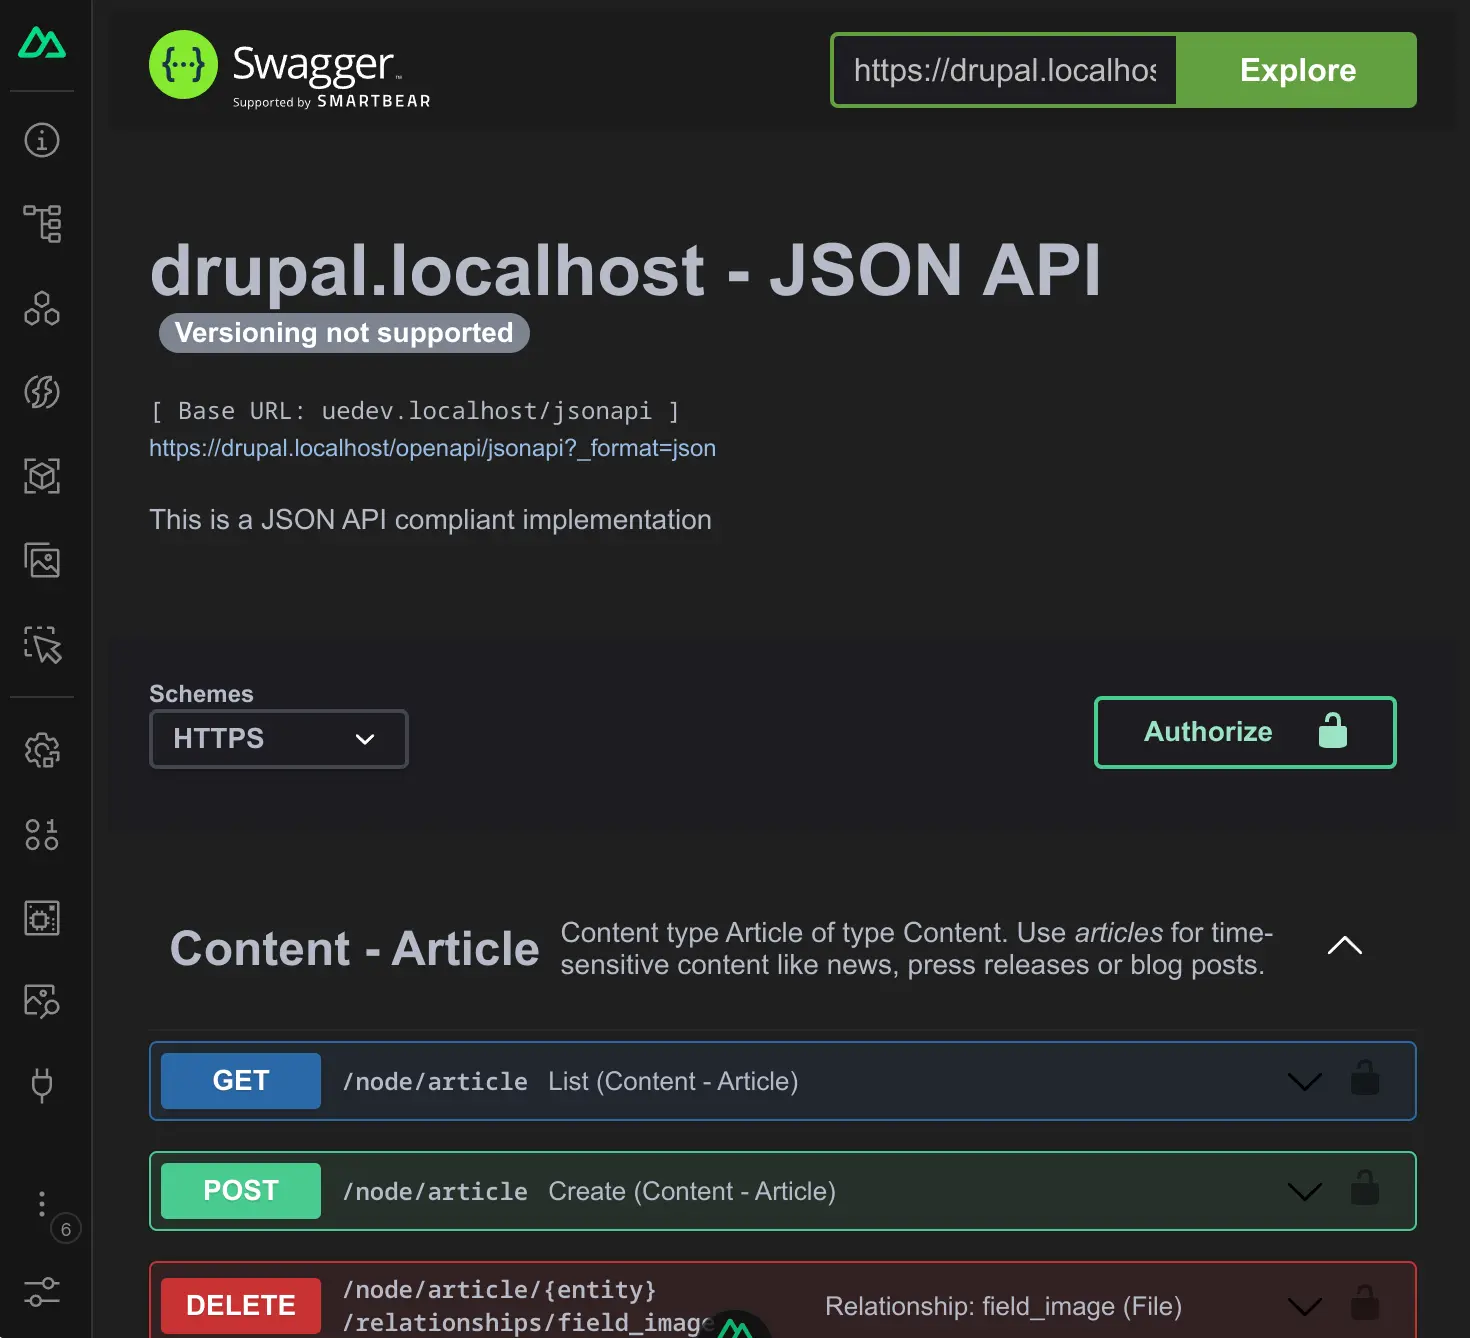The height and width of the screenshot is (1338, 1470).
Task: Open the three-dots more tabs icon
Action: (x=42, y=1203)
